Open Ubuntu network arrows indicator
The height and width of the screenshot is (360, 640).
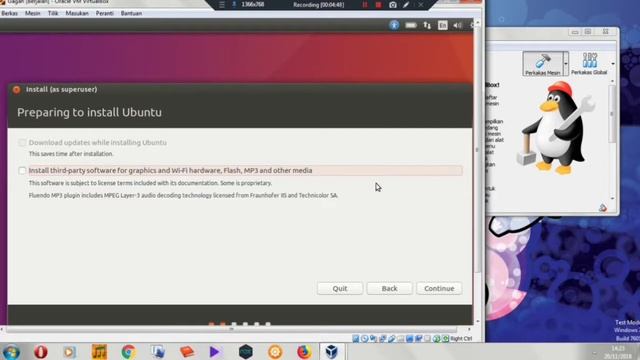click(427, 25)
